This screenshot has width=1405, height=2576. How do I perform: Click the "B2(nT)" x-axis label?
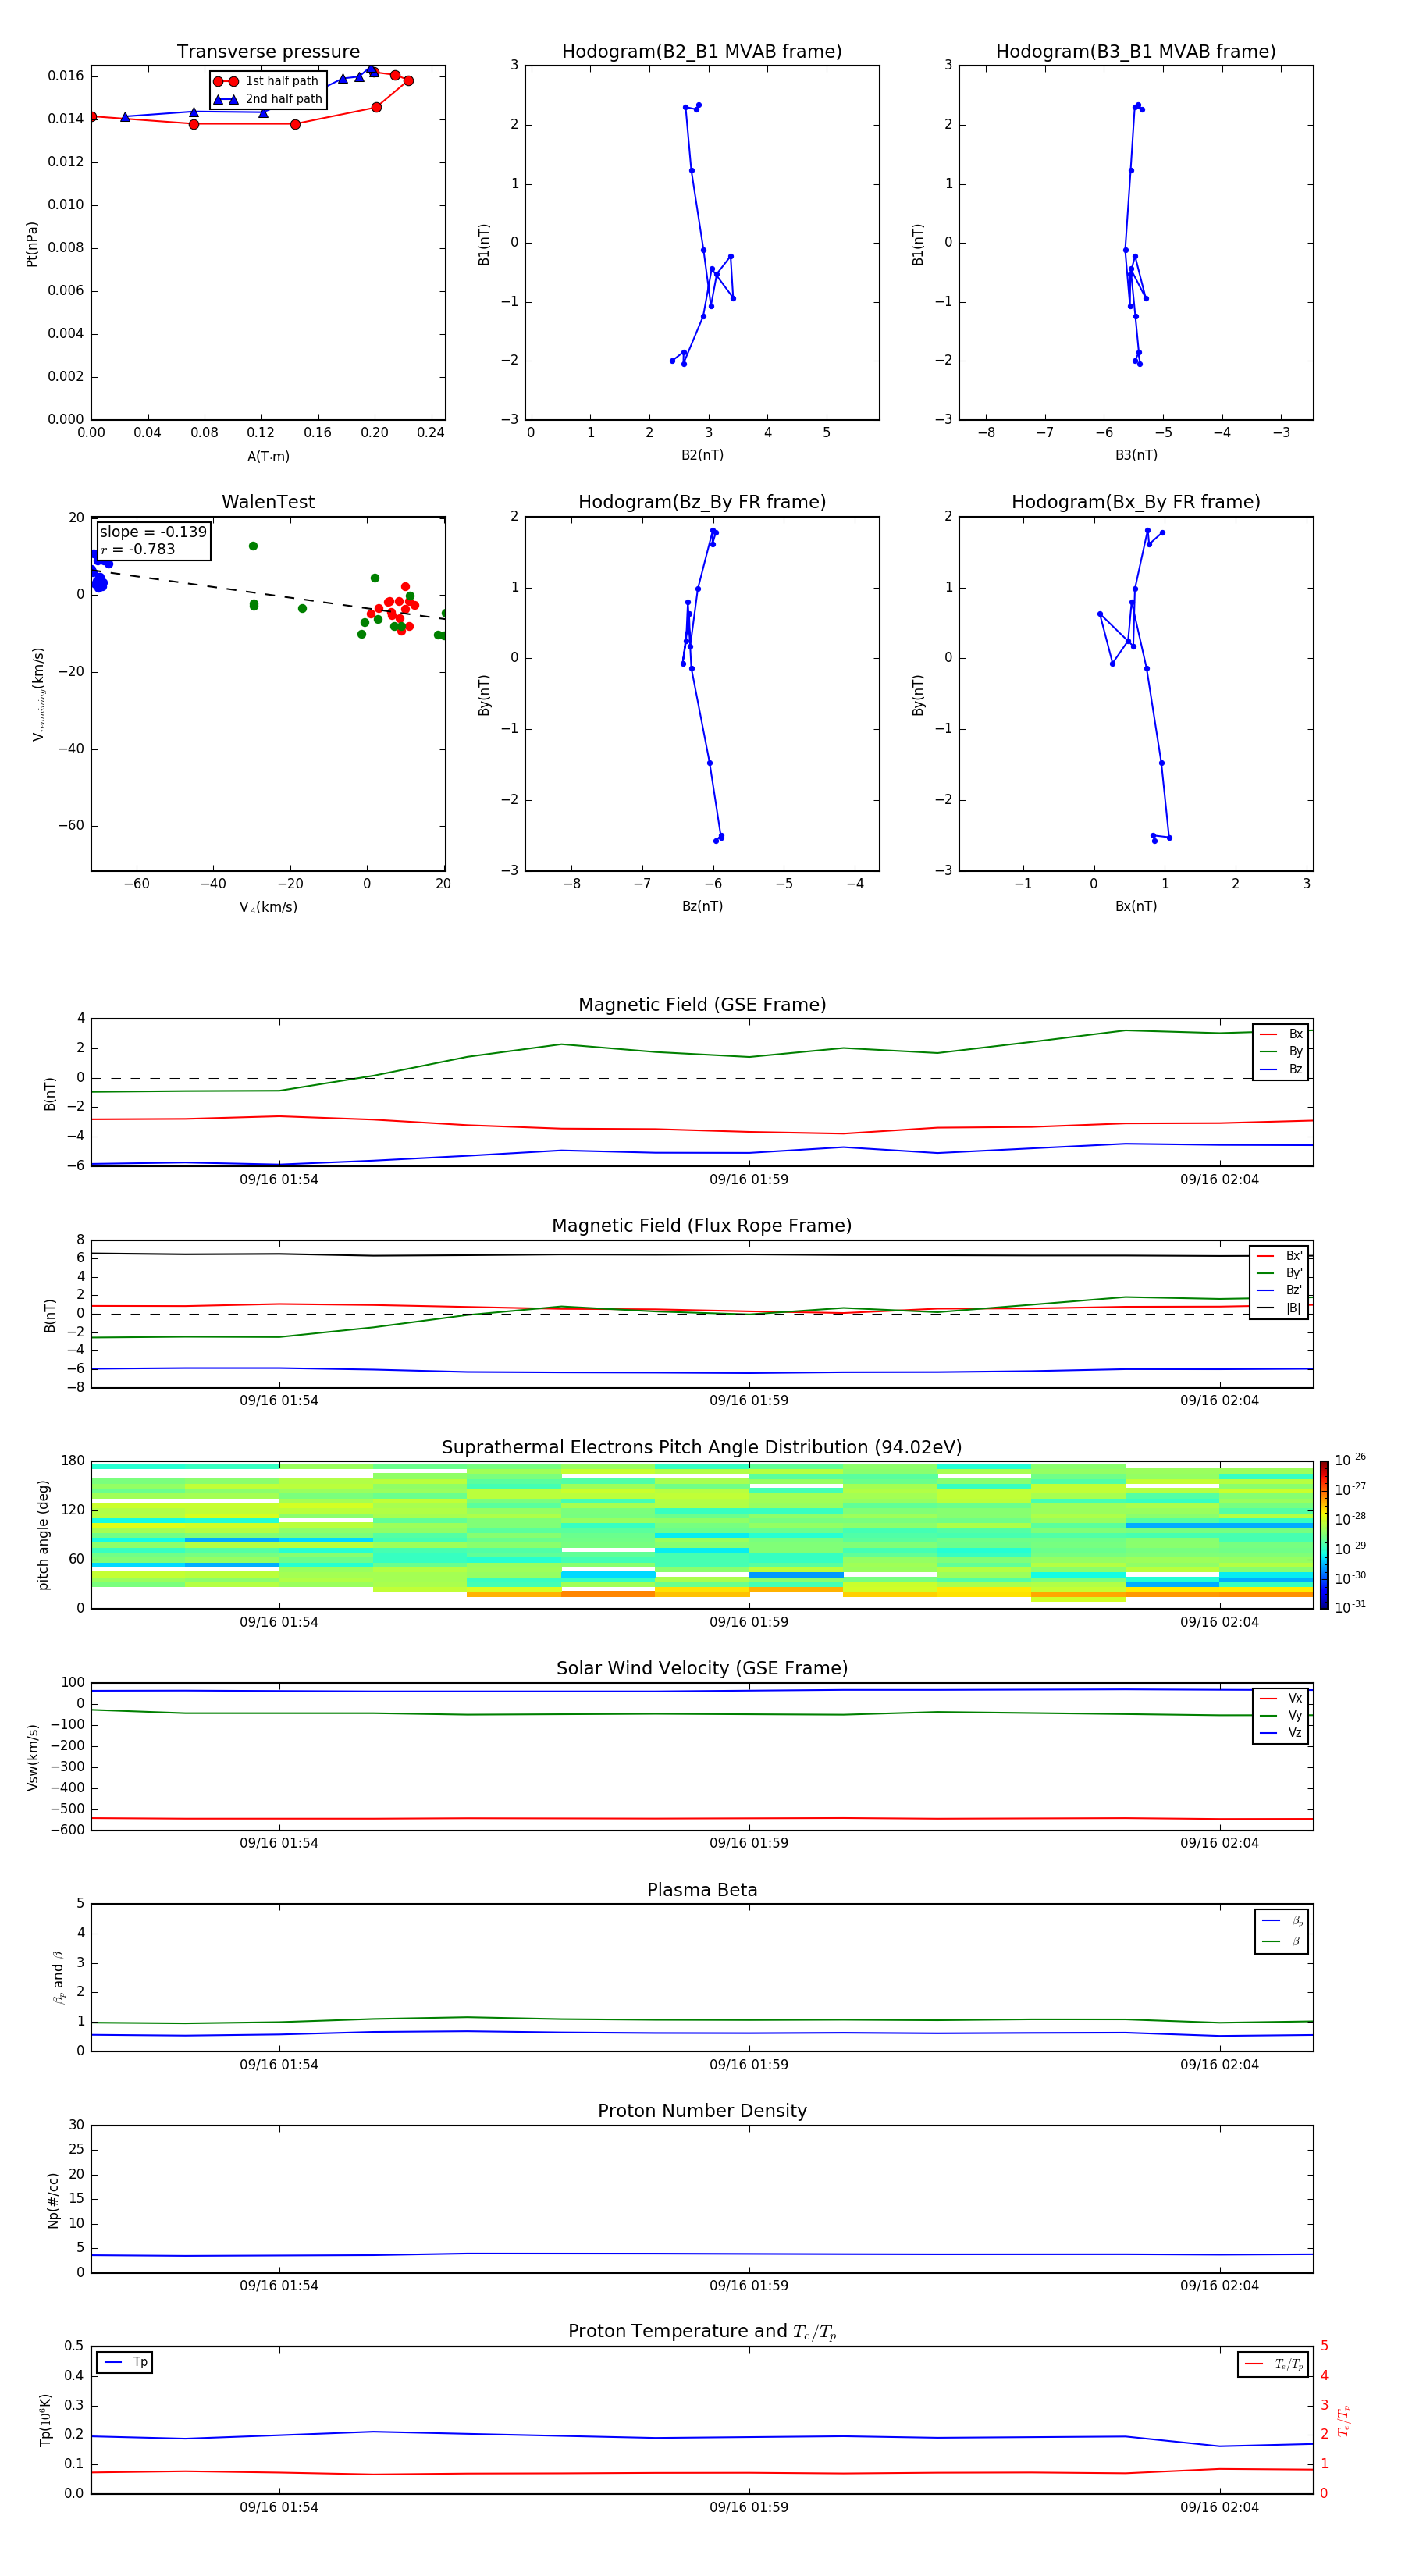[x=702, y=455]
